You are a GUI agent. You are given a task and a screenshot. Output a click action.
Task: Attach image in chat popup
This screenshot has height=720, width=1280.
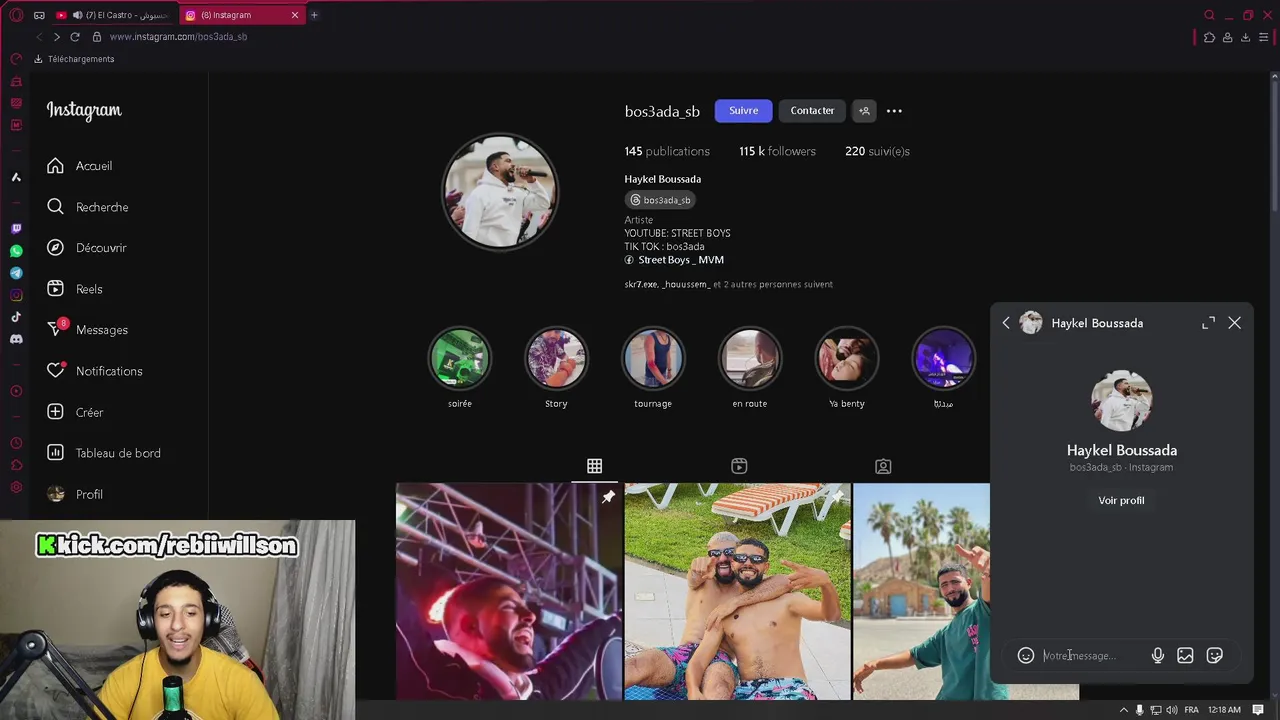[x=1185, y=656]
